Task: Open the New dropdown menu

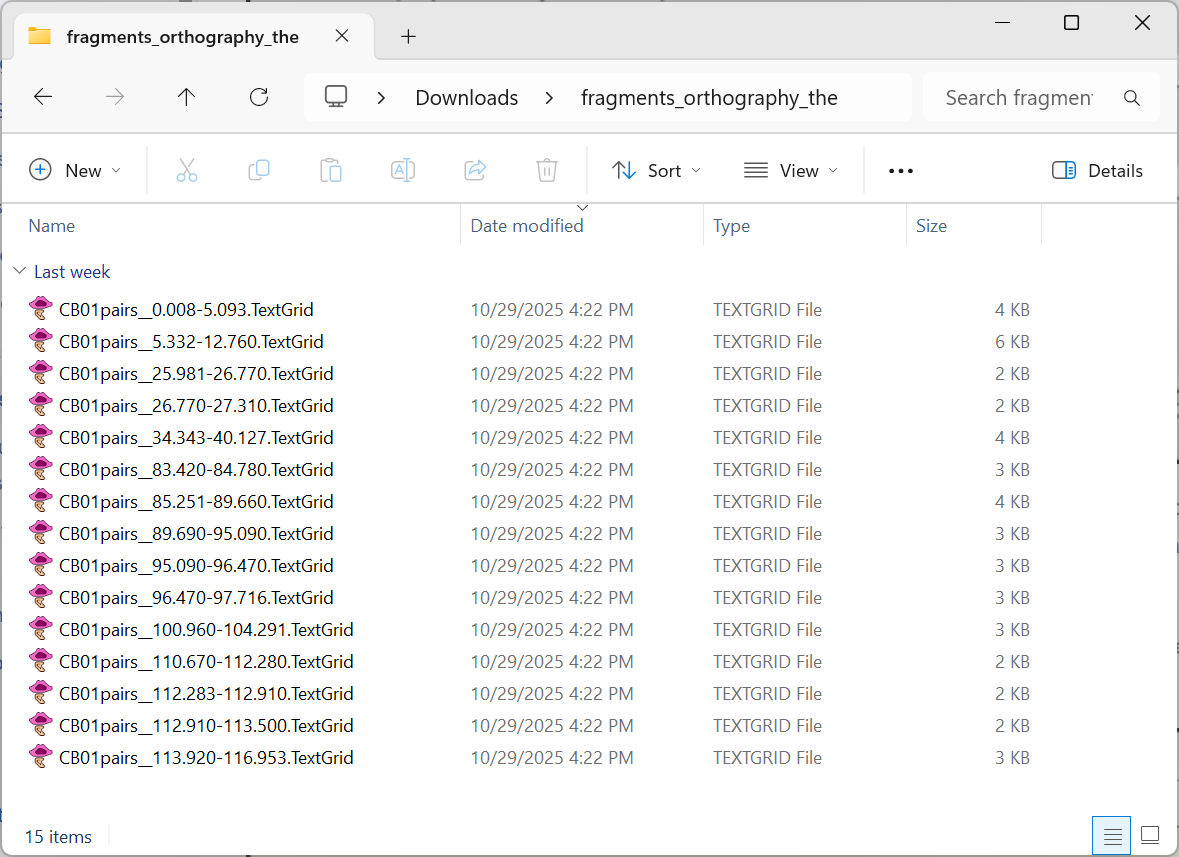Action: (x=75, y=171)
